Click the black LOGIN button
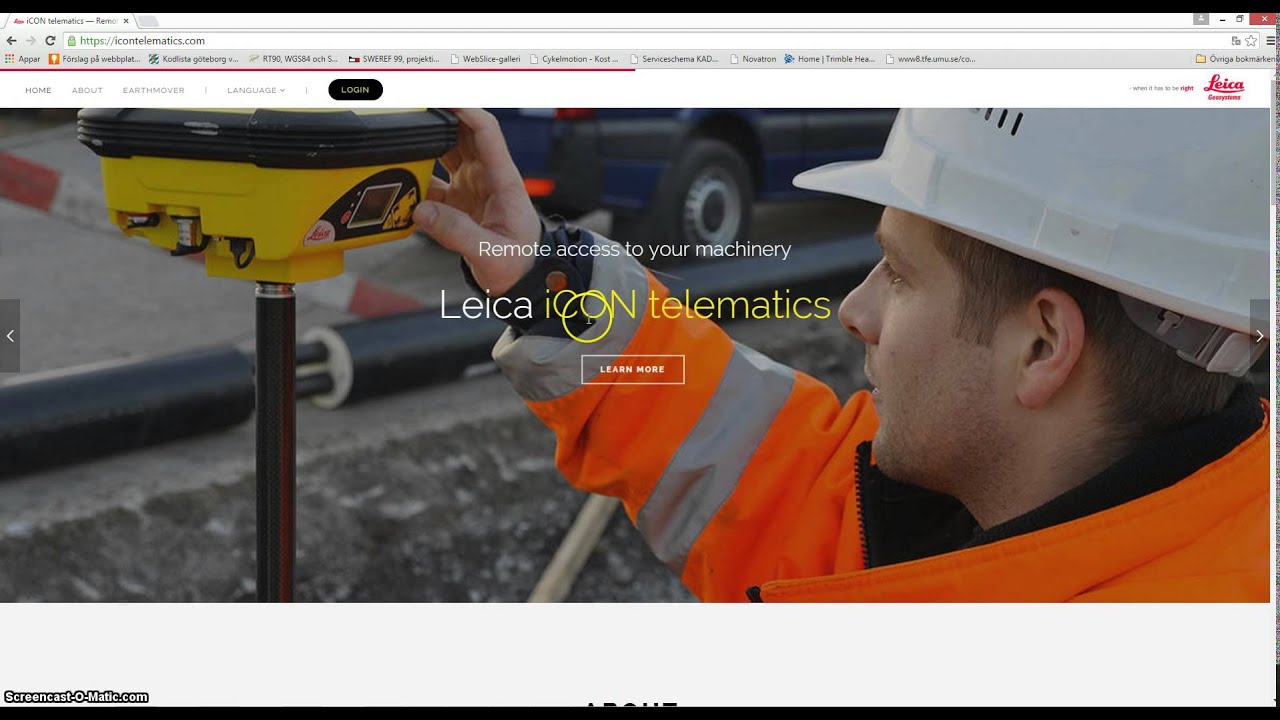 [x=355, y=90]
